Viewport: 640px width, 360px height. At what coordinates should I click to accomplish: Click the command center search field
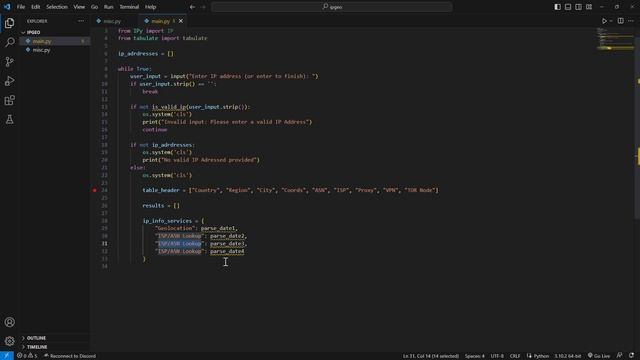(x=332, y=7)
